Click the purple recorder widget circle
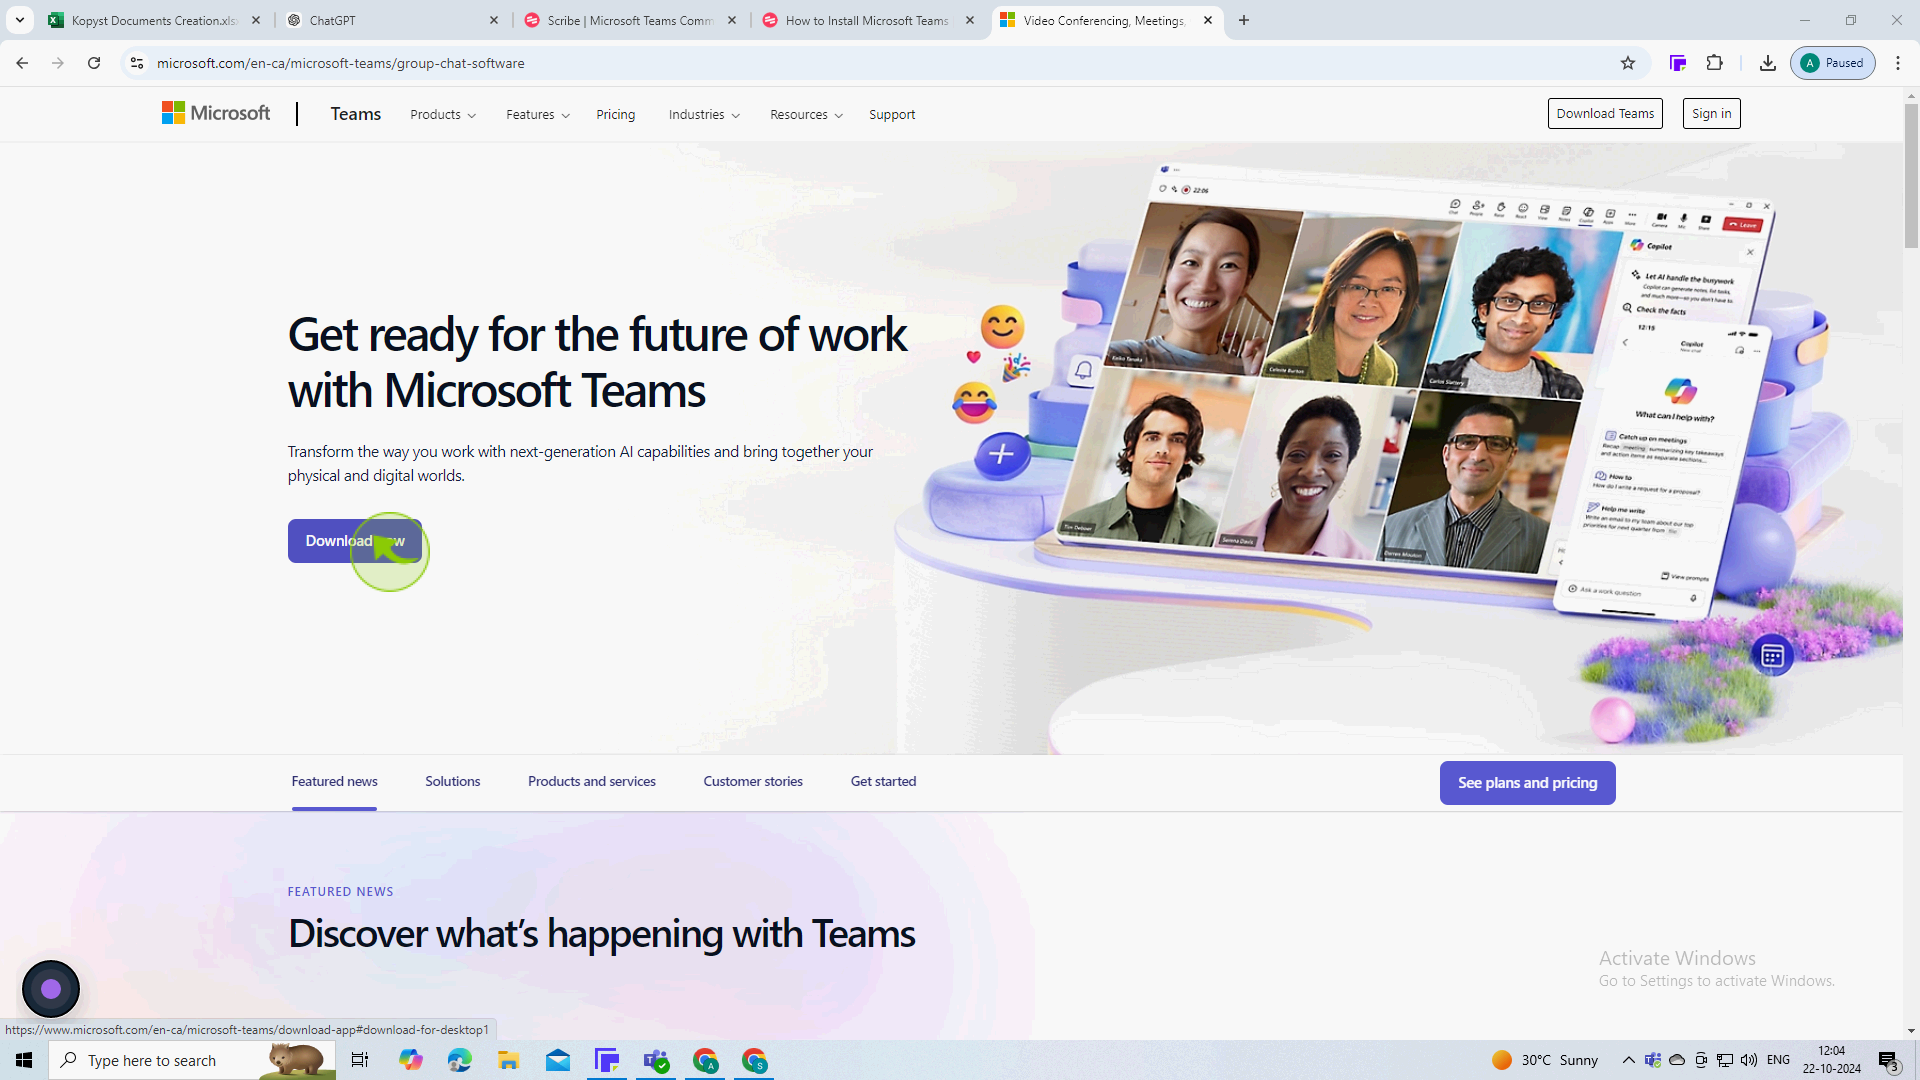The width and height of the screenshot is (1920, 1080). pos(51,989)
